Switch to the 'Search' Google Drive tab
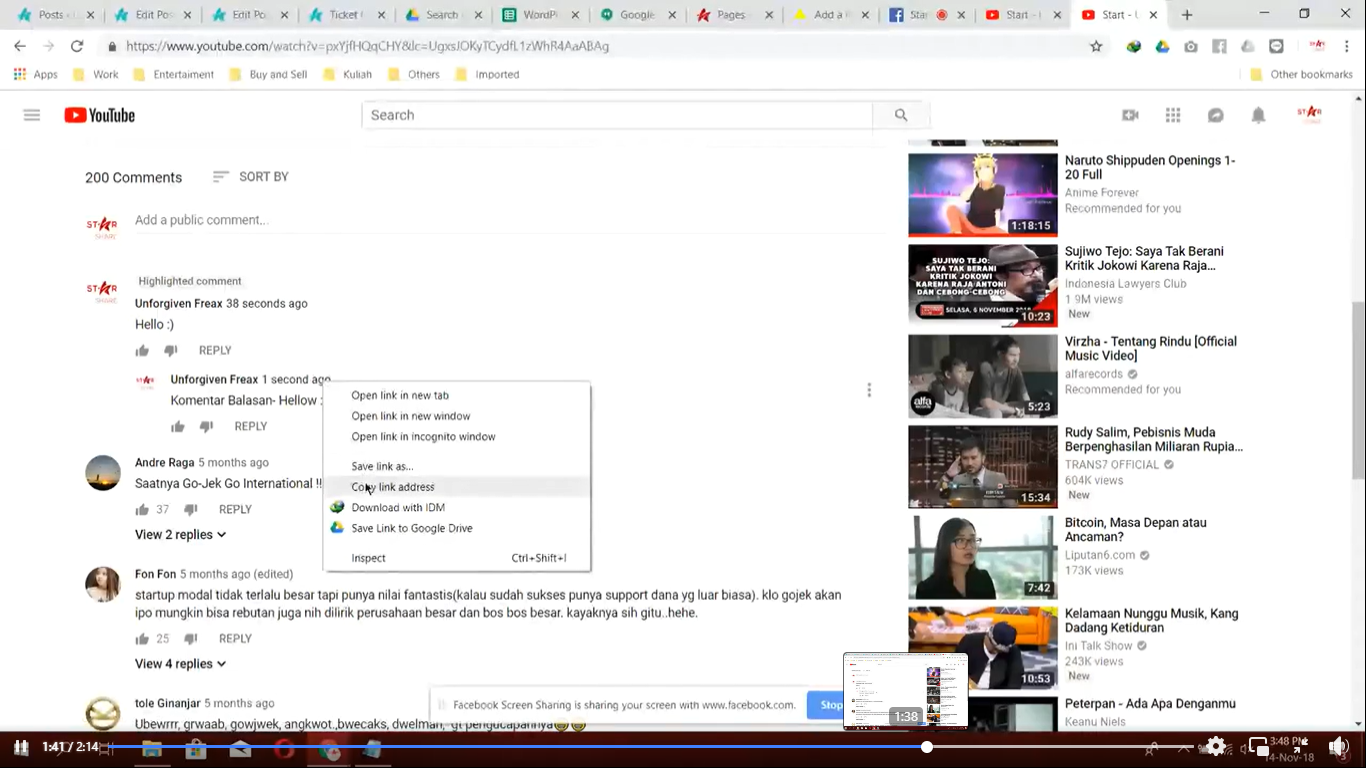Viewport: 1366px width, 768px height. [x=441, y=15]
